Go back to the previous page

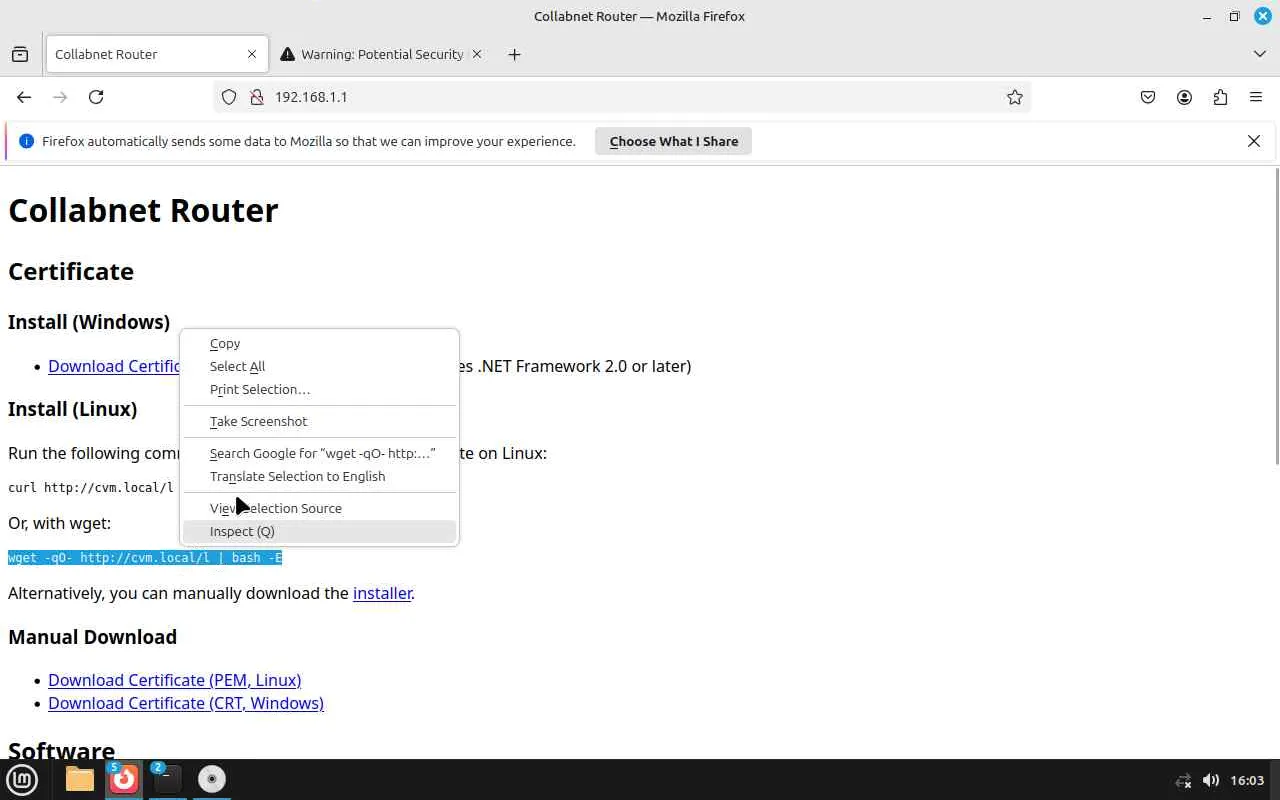24,97
